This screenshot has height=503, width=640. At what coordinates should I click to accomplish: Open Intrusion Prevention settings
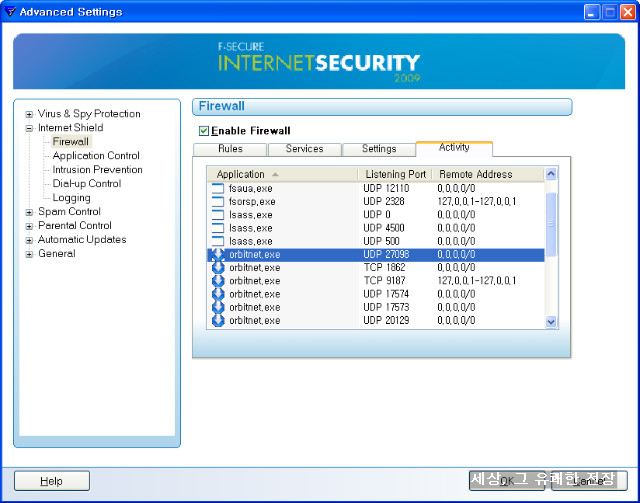click(98, 169)
